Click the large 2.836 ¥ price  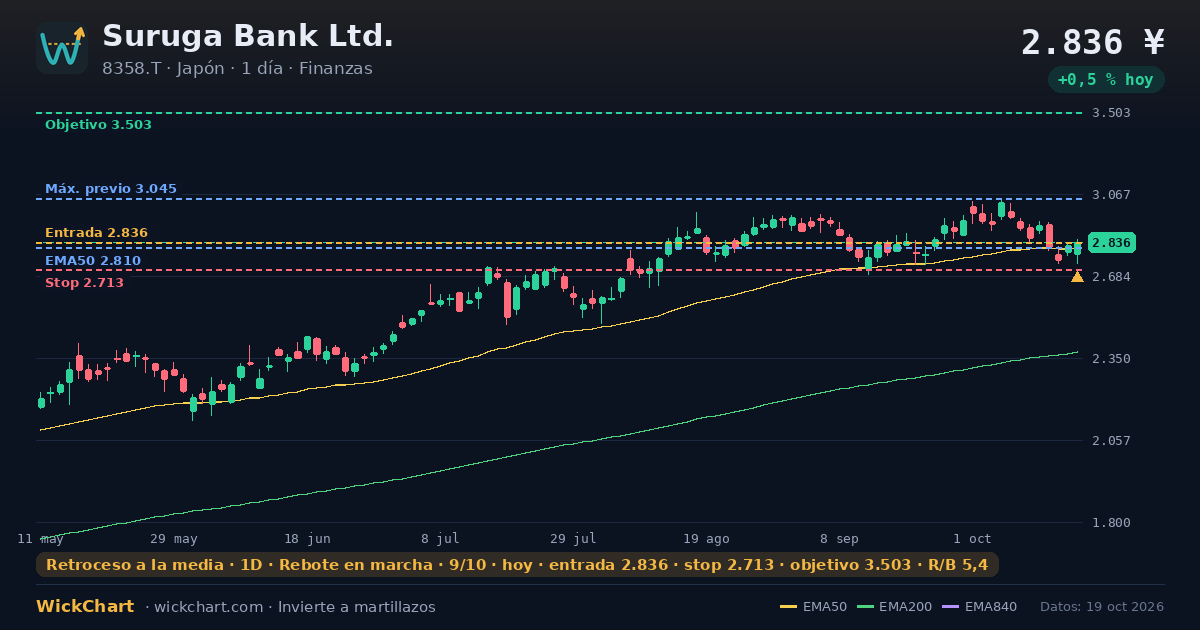1093,43
